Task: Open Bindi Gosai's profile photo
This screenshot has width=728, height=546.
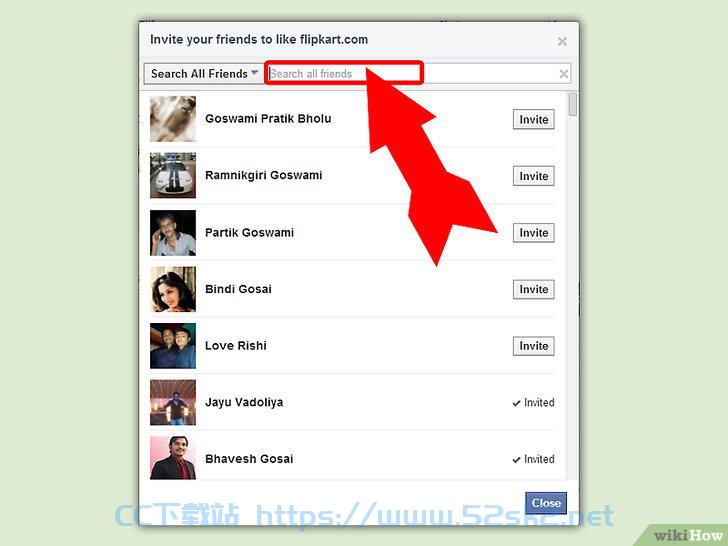Action: click(173, 289)
